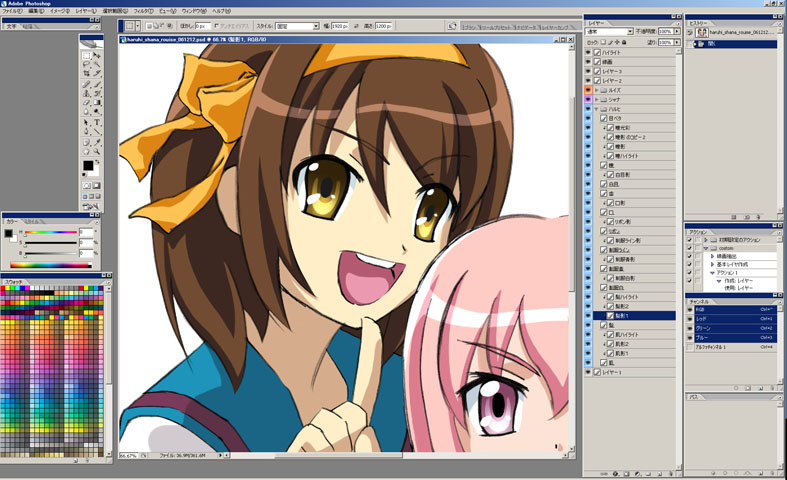This screenshot has width=787, height=480.
Task: Hide the レイヤー1 bottom layer
Action: (588, 372)
